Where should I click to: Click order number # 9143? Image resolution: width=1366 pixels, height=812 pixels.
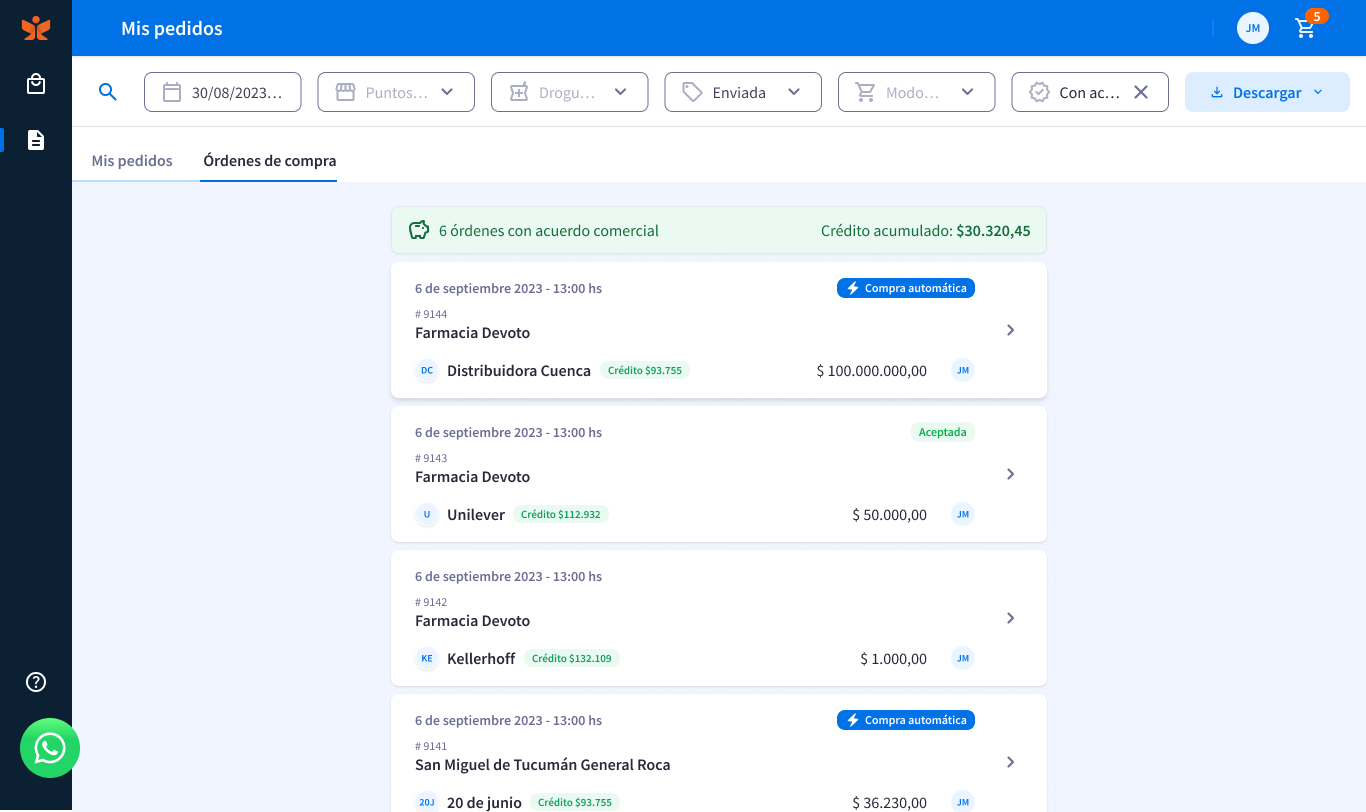[431, 458]
